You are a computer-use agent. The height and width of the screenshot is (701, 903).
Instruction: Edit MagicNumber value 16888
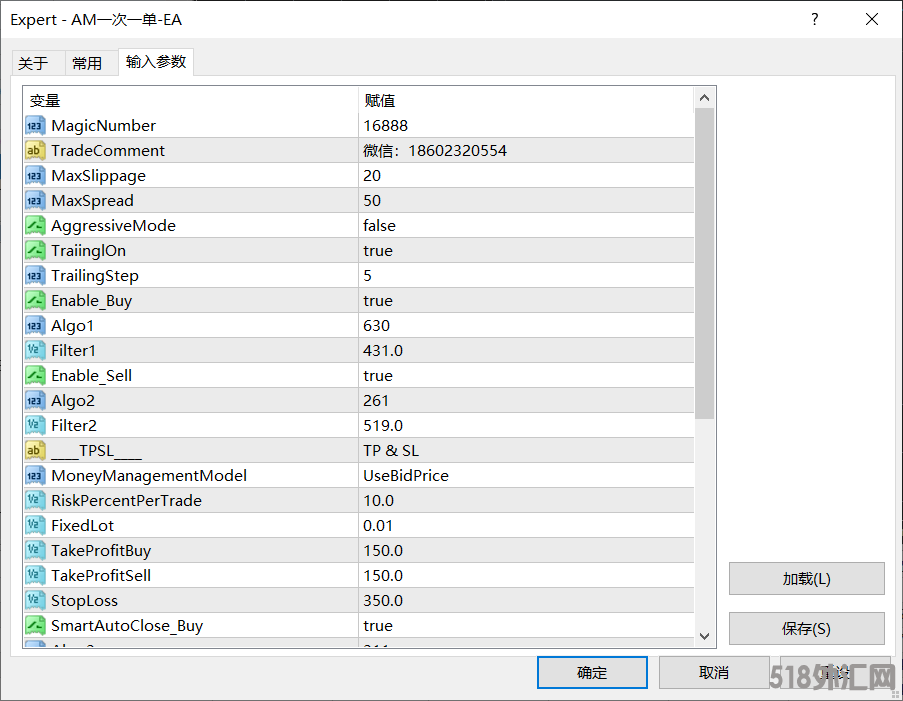(526, 126)
